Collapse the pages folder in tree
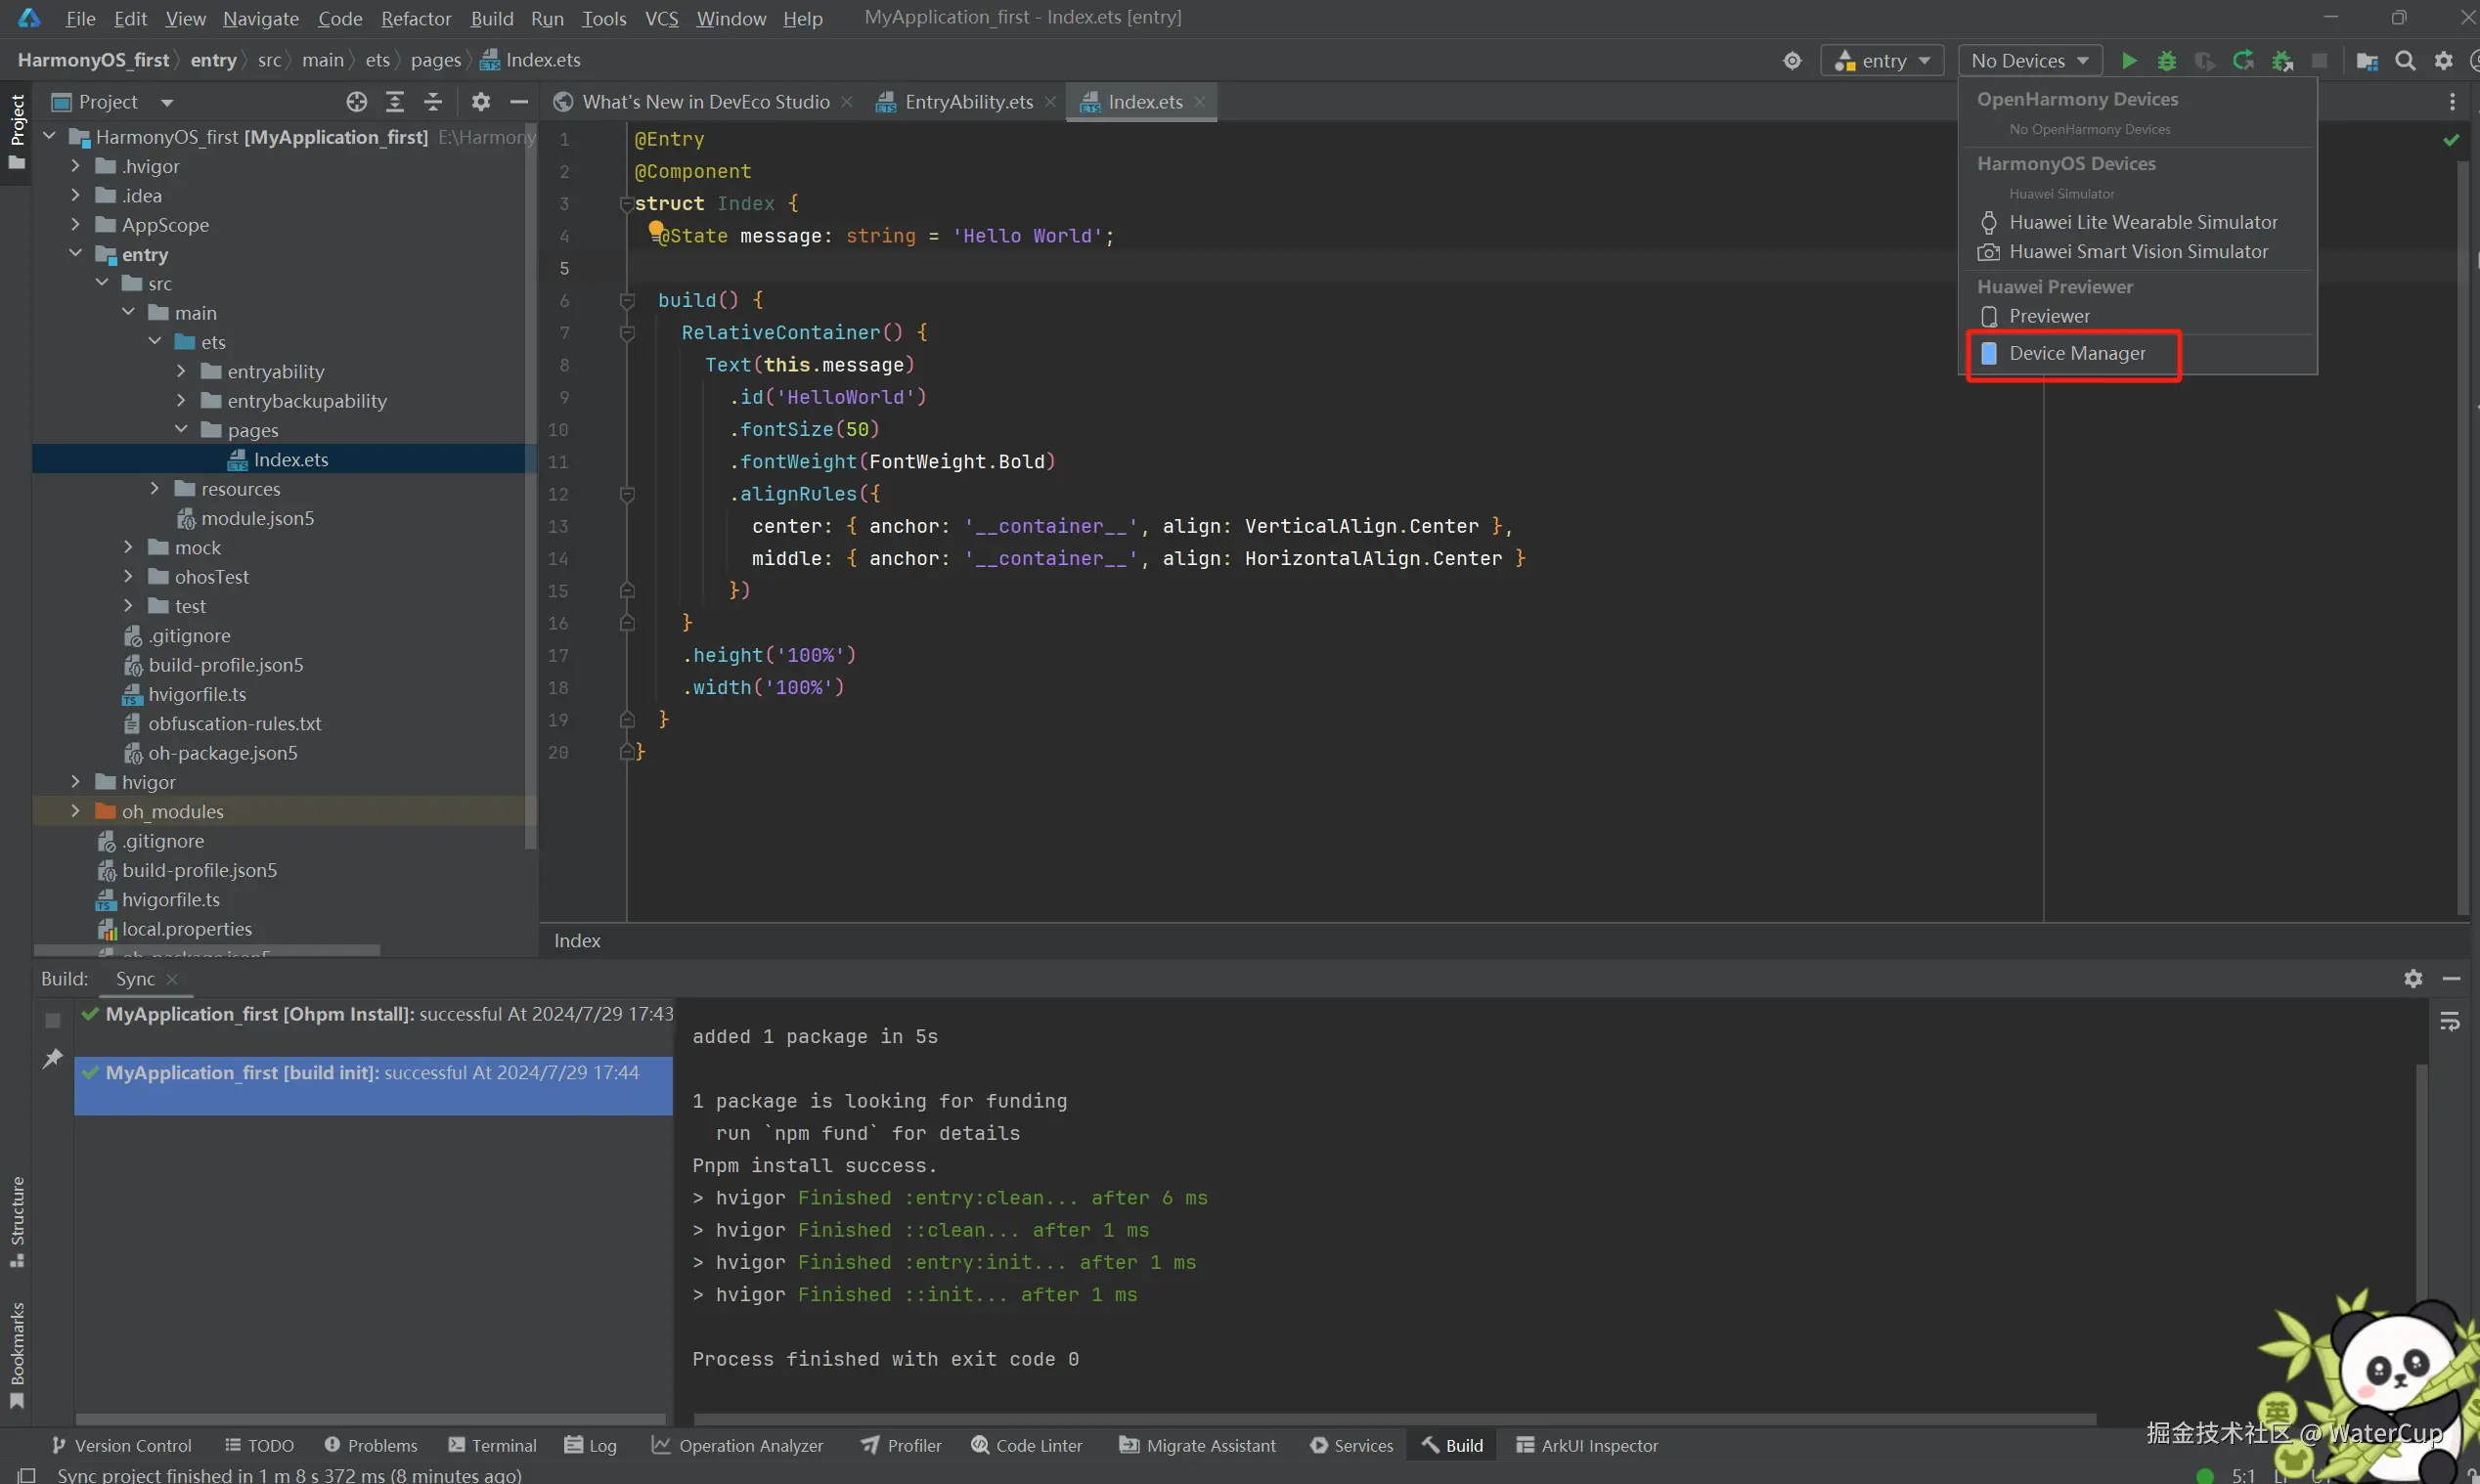Image resolution: width=2480 pixels, height=1484 pixels. (x=181, y=430)
